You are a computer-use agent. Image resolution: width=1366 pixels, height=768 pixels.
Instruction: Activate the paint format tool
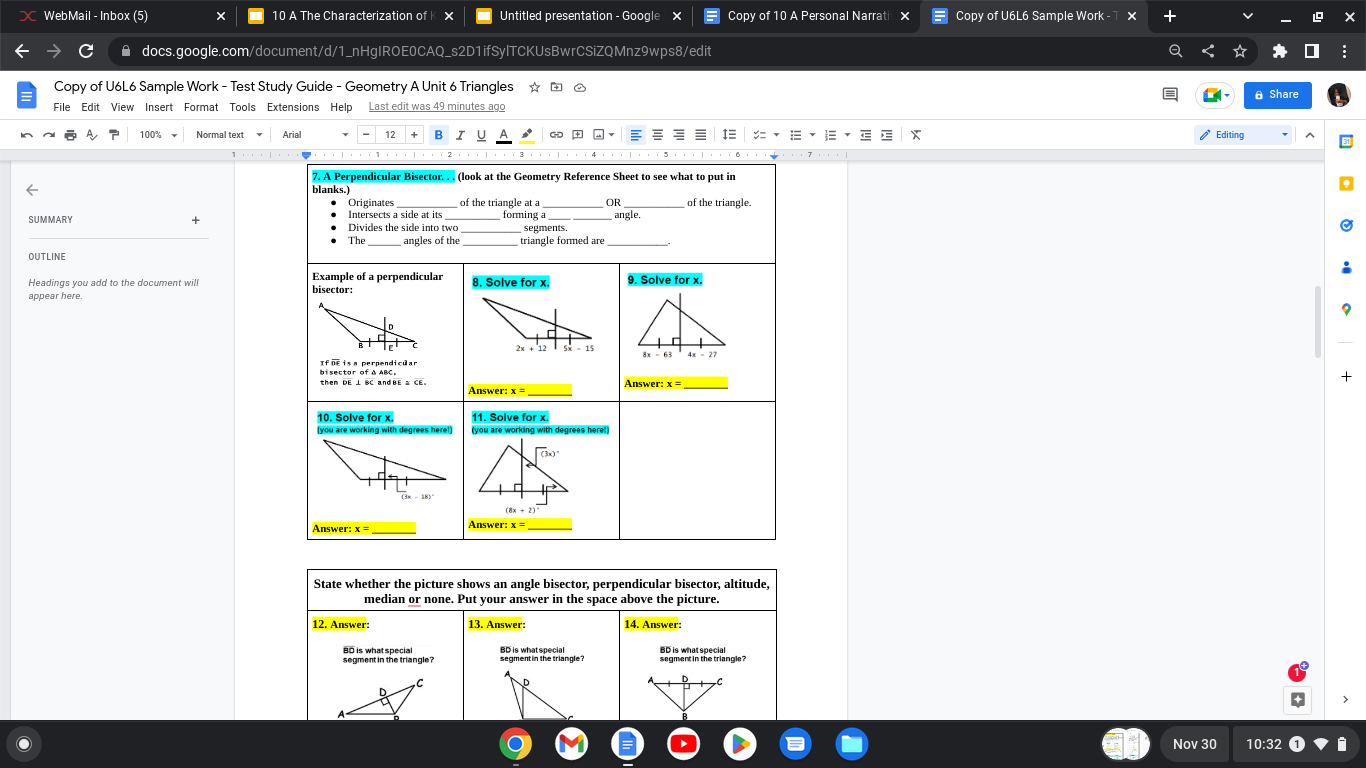114,135
